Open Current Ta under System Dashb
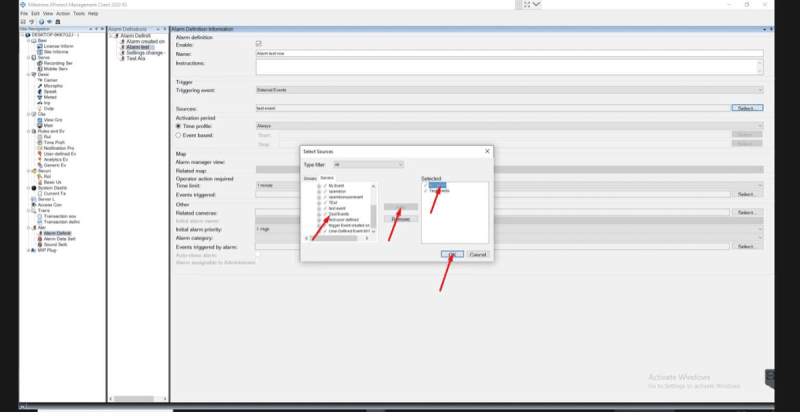 [55, 193]
